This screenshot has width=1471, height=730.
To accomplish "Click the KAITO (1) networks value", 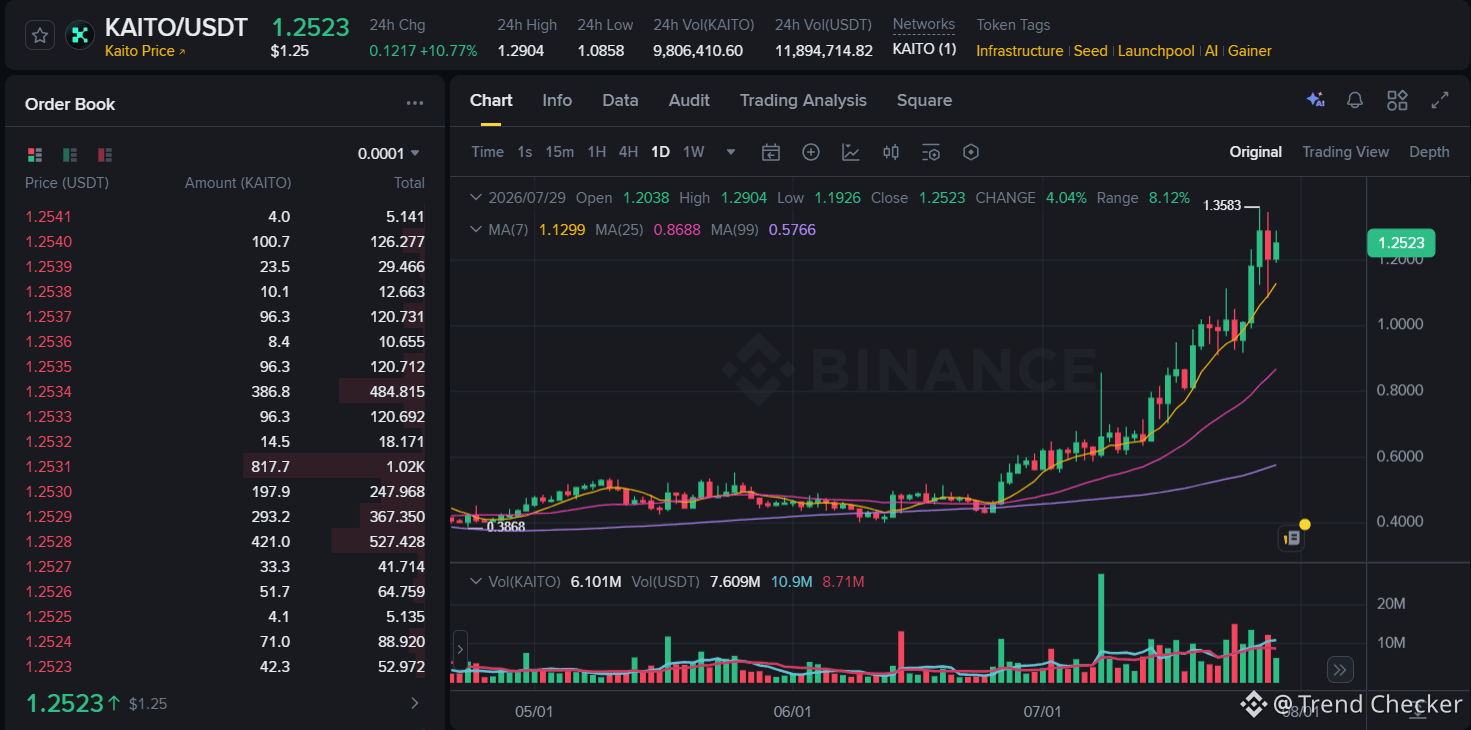I will [924, 50].
